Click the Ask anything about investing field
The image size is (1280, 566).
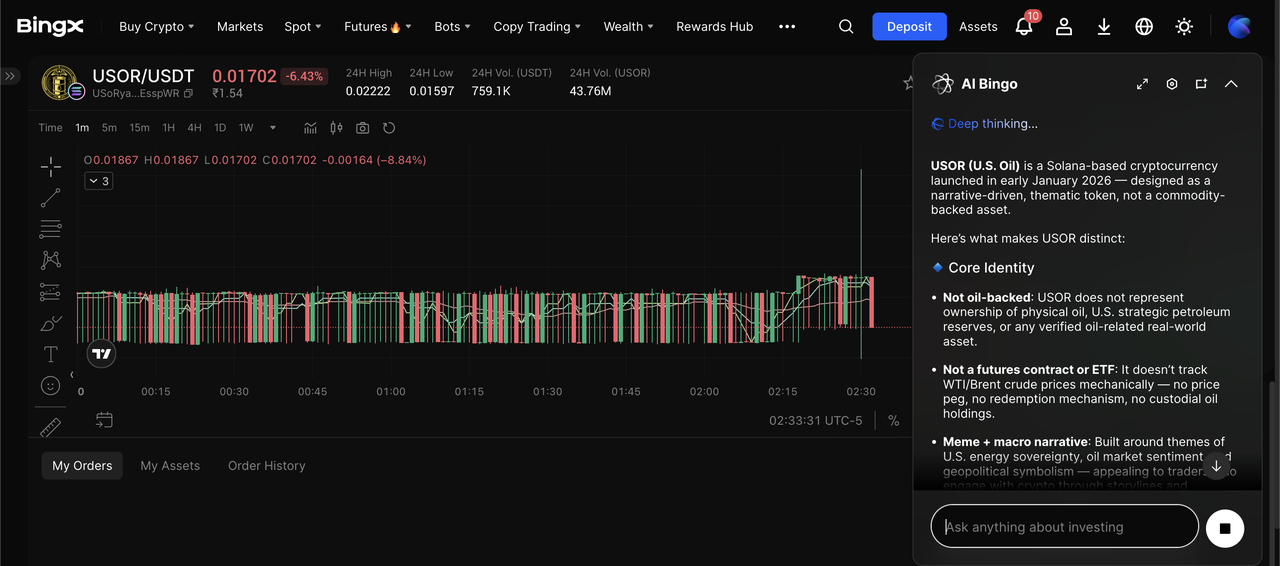pos(1064,527)
